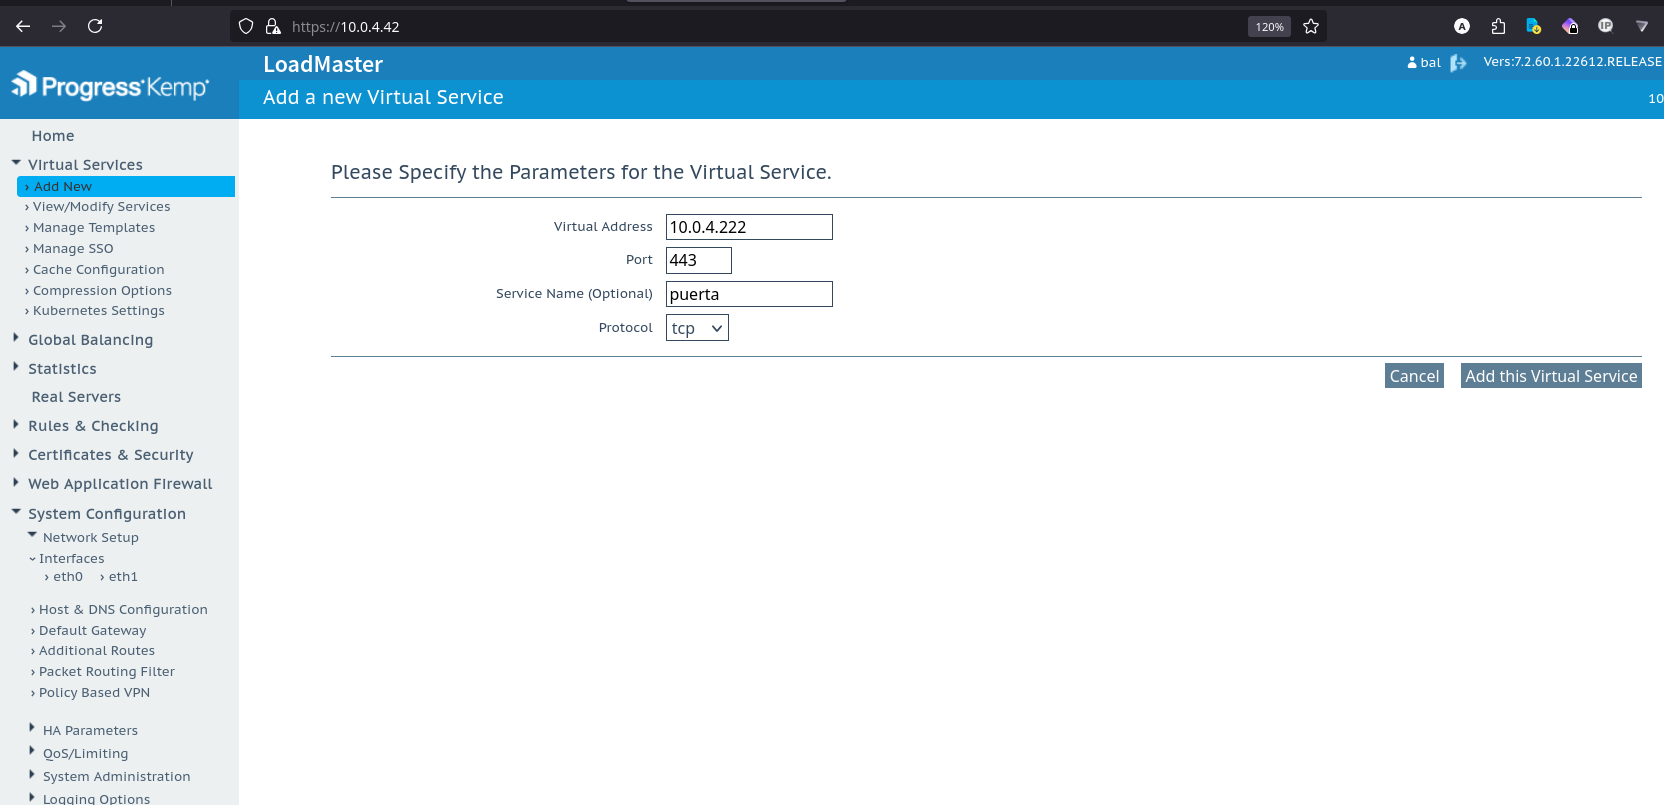Reload the page with the browser refresh icon
The height and width of the screenshot is (805, 1664).
(95, 26)
